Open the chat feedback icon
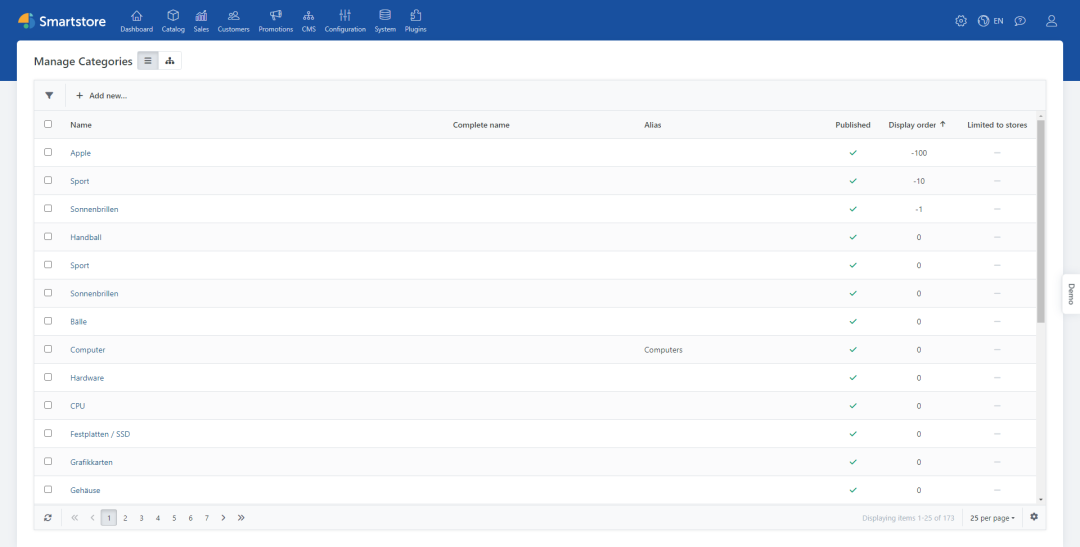Image resolution: width=1080 pixels, height=547 pixels. click(x=1020, y=21)
